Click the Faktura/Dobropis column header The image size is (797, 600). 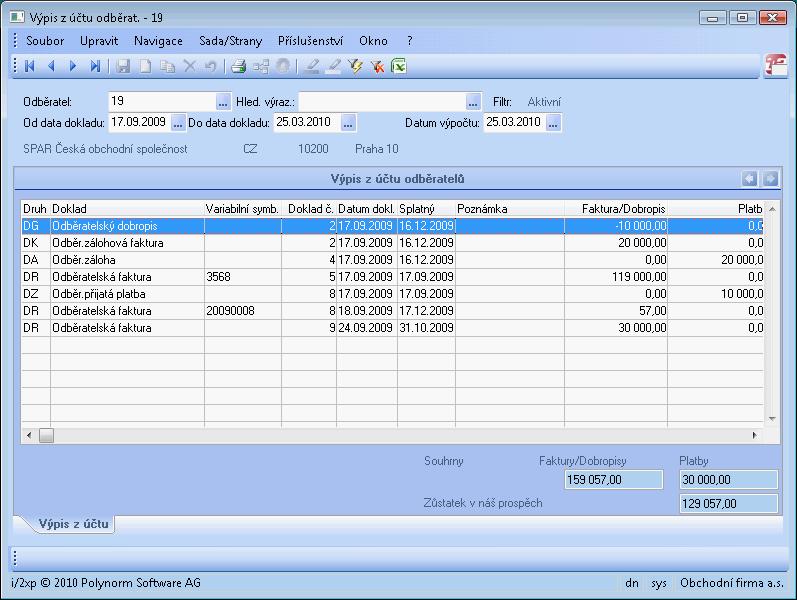(616, 208)
